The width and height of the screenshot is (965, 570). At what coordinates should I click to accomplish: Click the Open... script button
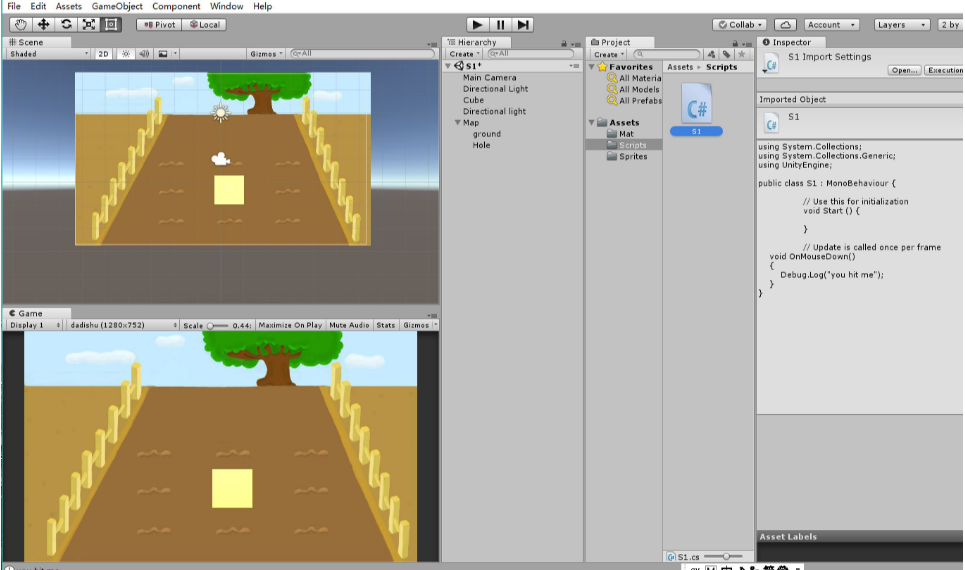click(x=904, y=70)
